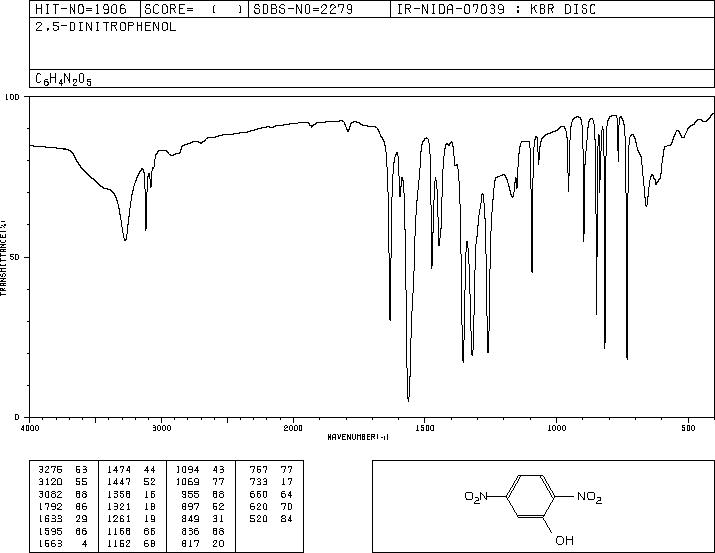Click peak table entry 733
This screenshot has height=553, width=715.
(259, 482)
